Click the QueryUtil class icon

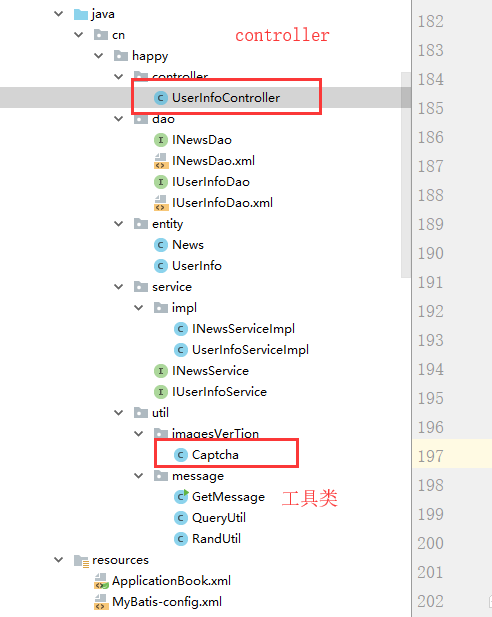point(180,517)
